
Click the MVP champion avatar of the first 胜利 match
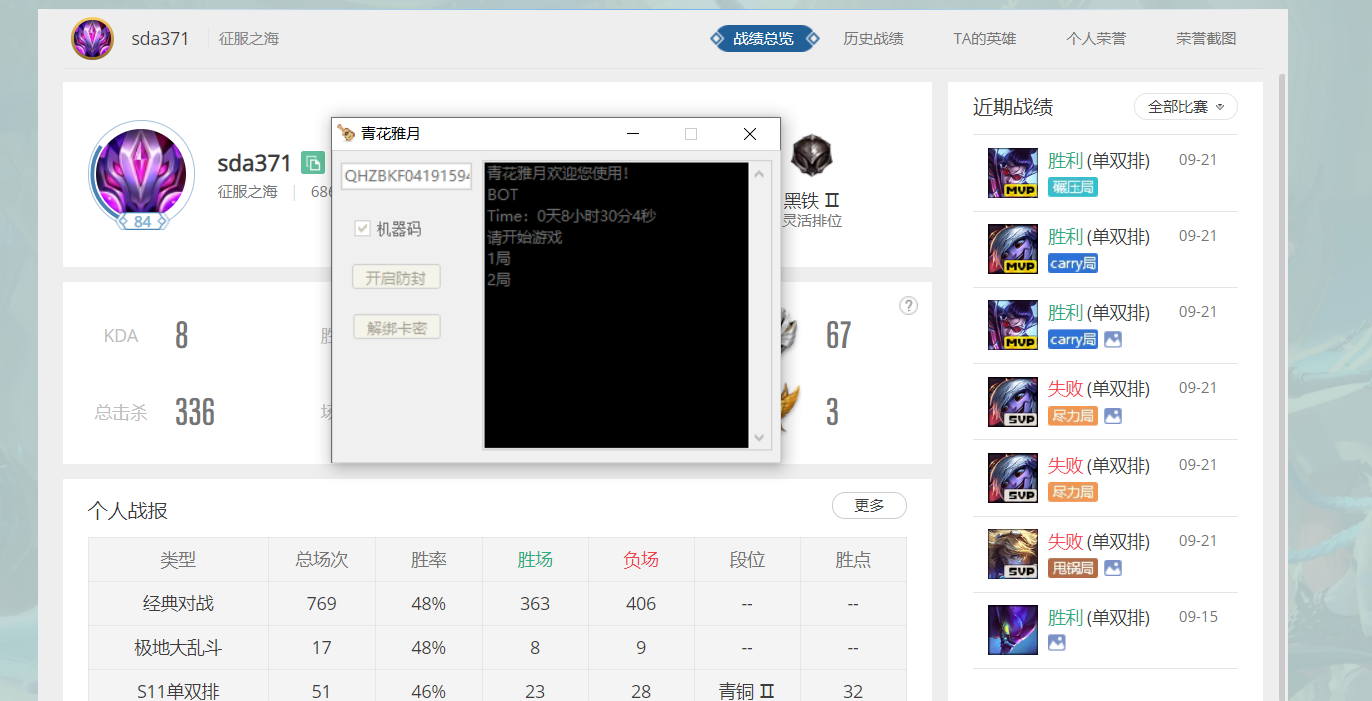coord(1012,172)
